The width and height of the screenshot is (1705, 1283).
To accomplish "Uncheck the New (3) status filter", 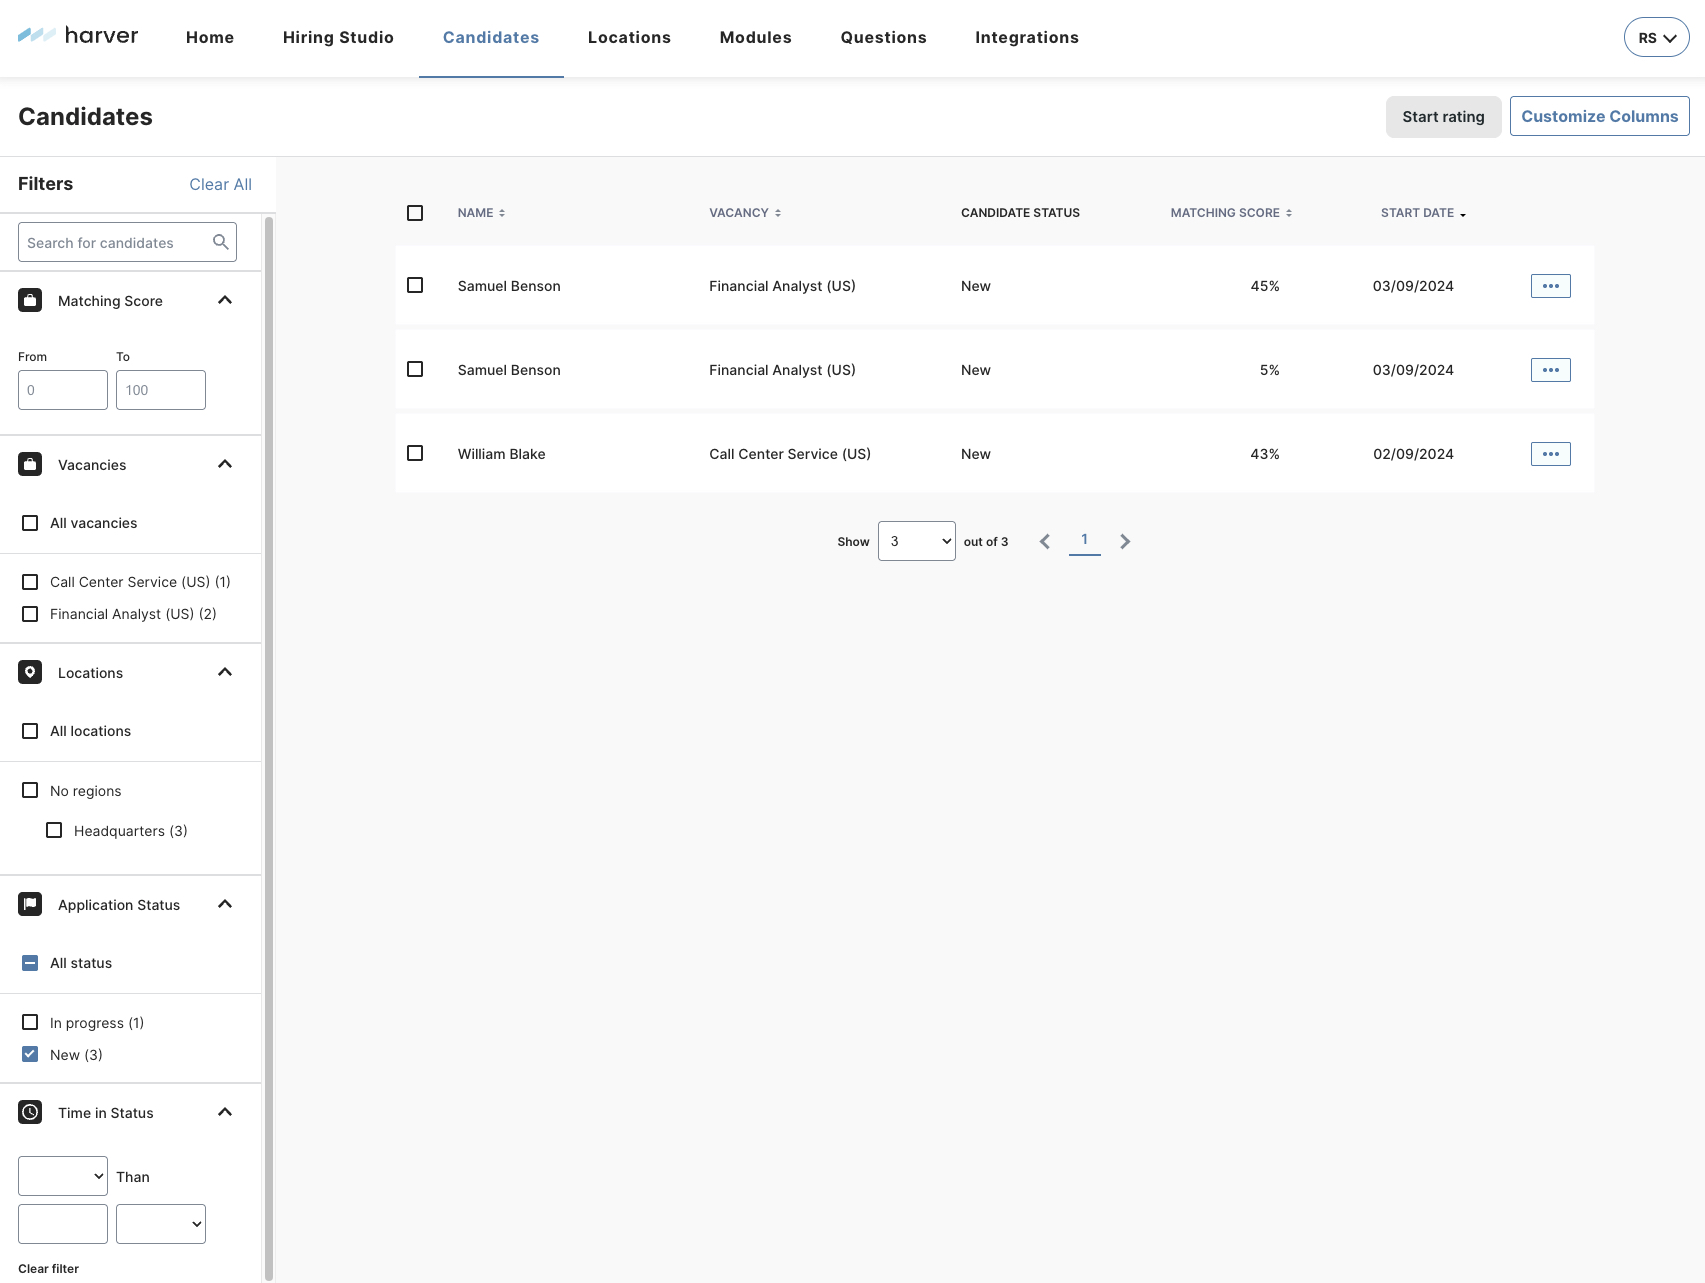I will click(30, 1054).
